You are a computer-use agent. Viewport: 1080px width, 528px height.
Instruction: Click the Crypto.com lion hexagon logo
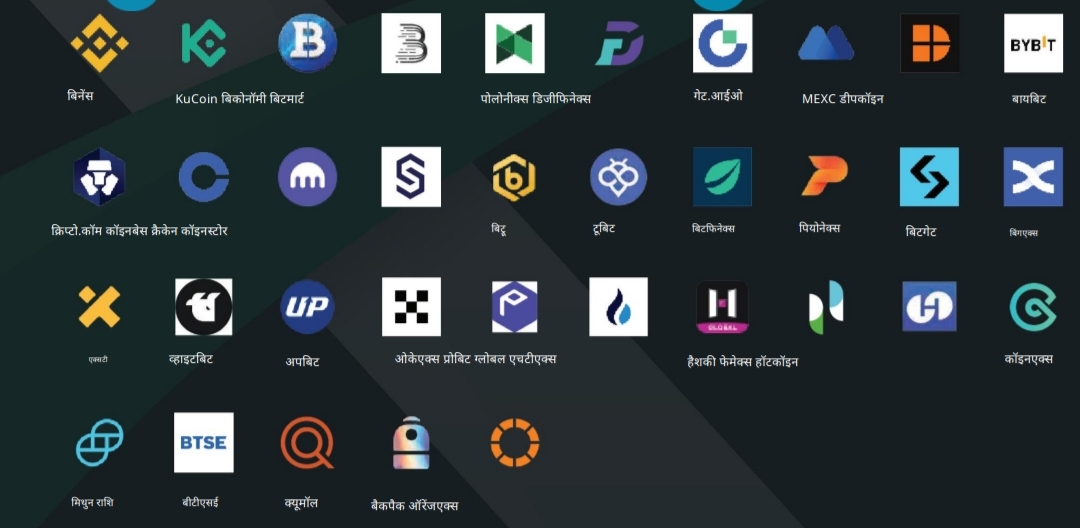(x=99, y=177)
